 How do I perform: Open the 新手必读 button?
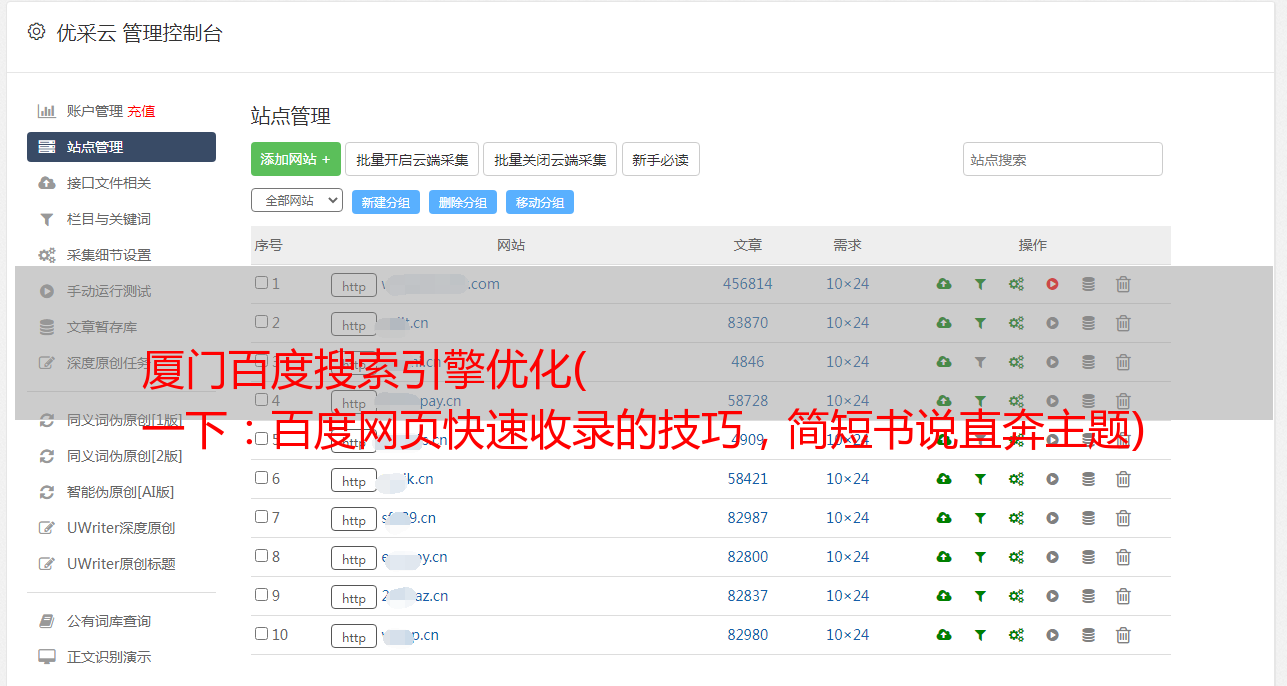coord(661,159)
